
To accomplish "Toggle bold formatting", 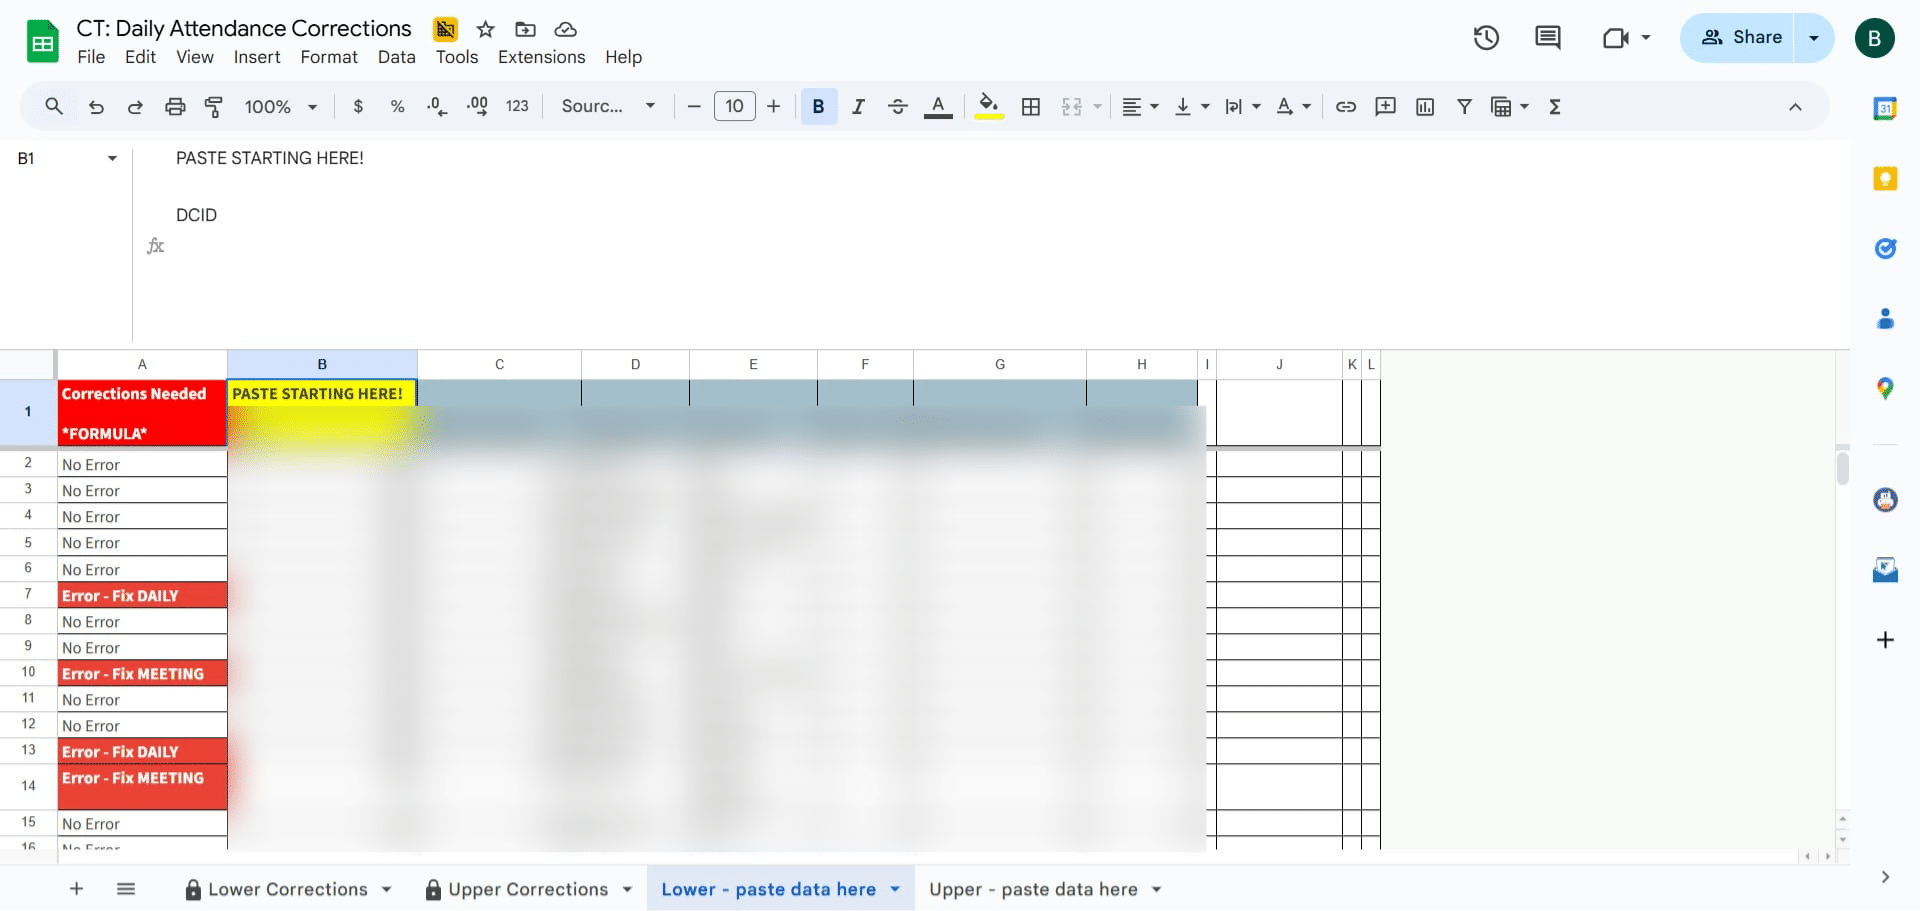I will pos(818,107).
